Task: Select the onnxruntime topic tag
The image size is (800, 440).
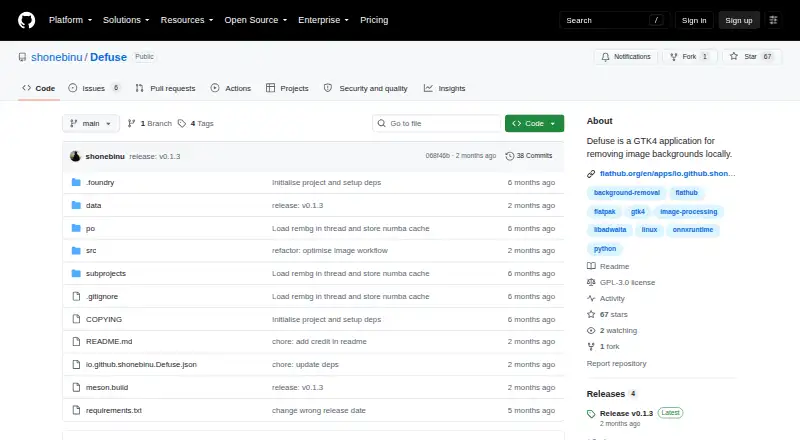Action: coord(692,230)
